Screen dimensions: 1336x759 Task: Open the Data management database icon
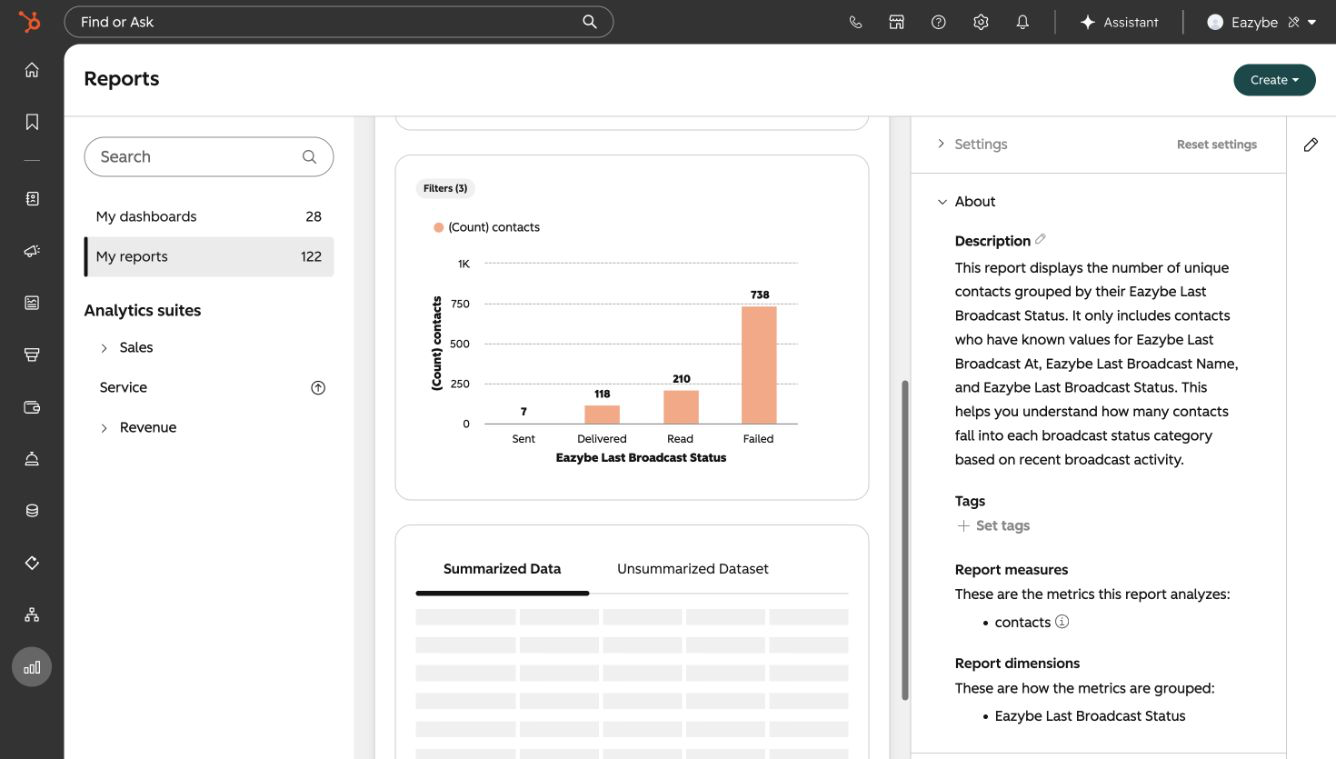tap(32, 511)
